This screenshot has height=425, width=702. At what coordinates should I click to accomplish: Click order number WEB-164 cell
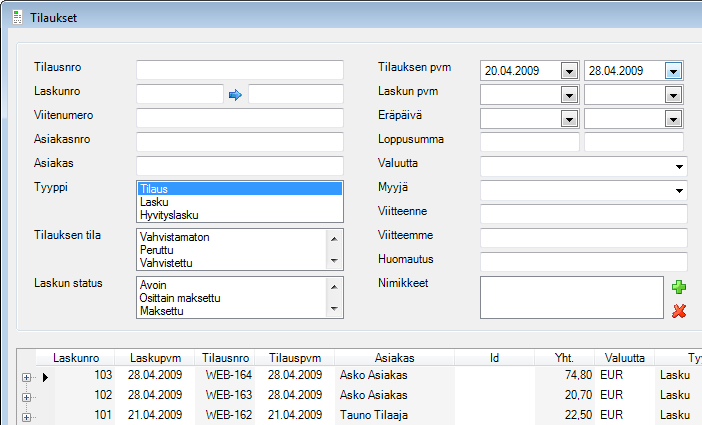click(x=225, y=375)
